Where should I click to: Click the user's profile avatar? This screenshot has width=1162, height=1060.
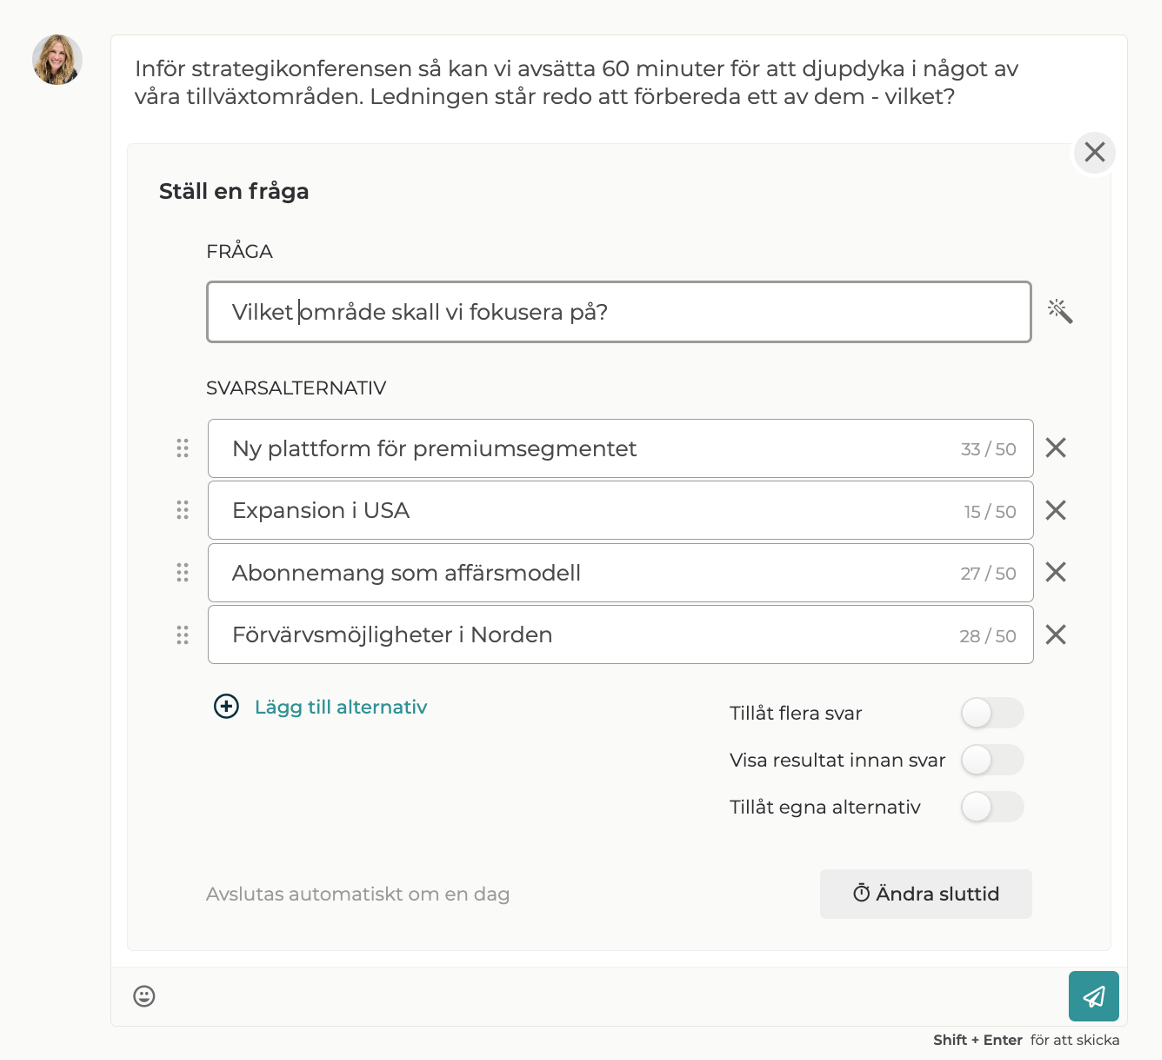point(57,60)
